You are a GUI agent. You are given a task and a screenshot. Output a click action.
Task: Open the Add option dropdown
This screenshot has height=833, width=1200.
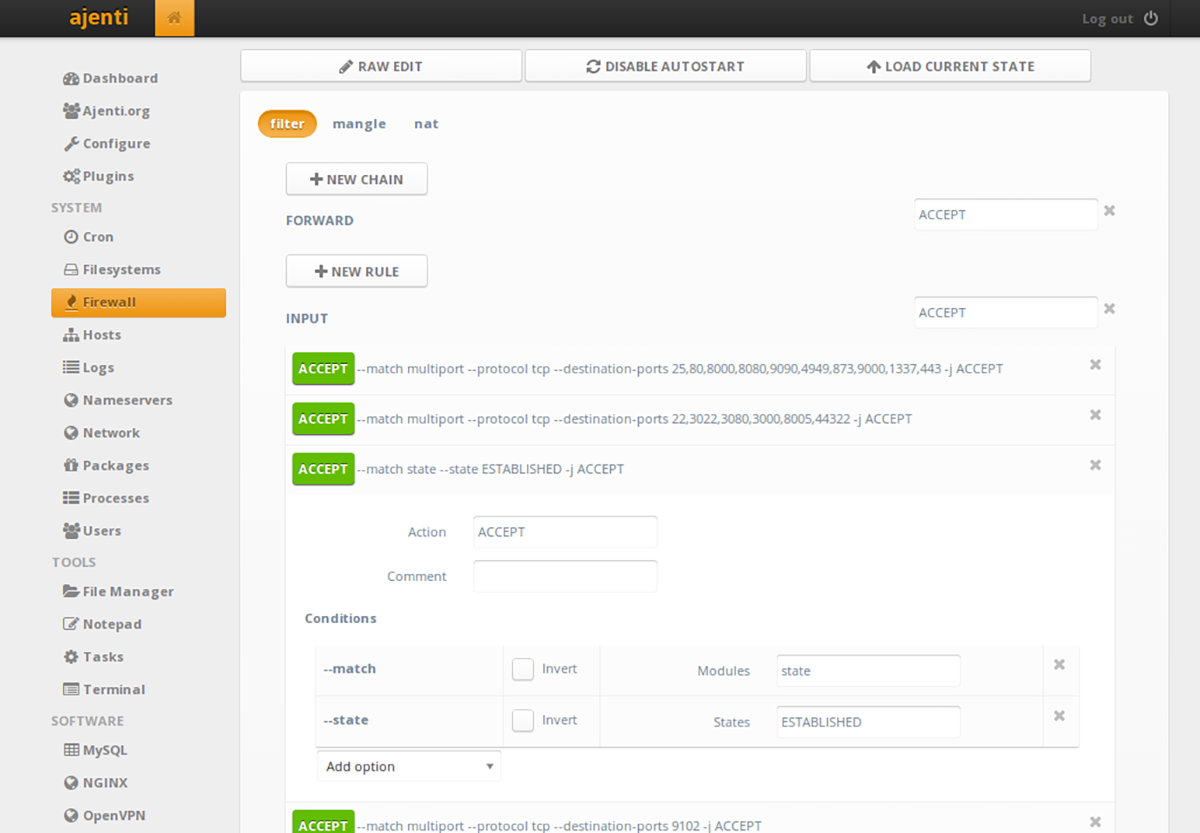(x=408, y=765)
